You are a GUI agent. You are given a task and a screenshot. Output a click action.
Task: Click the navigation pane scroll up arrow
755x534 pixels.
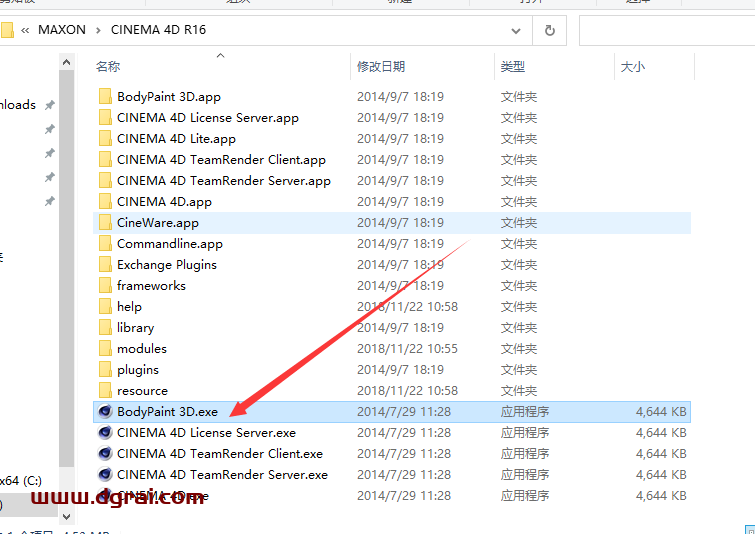[x=66, y=63]
